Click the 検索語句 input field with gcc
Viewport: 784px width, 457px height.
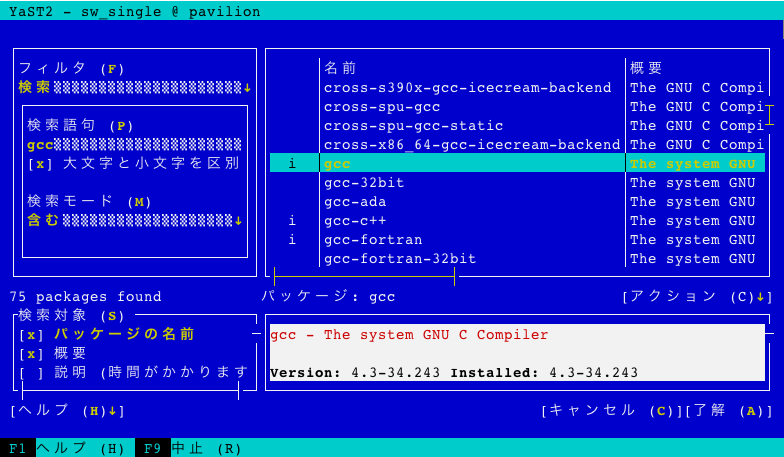pyautogui.click(x=134, y=144)
